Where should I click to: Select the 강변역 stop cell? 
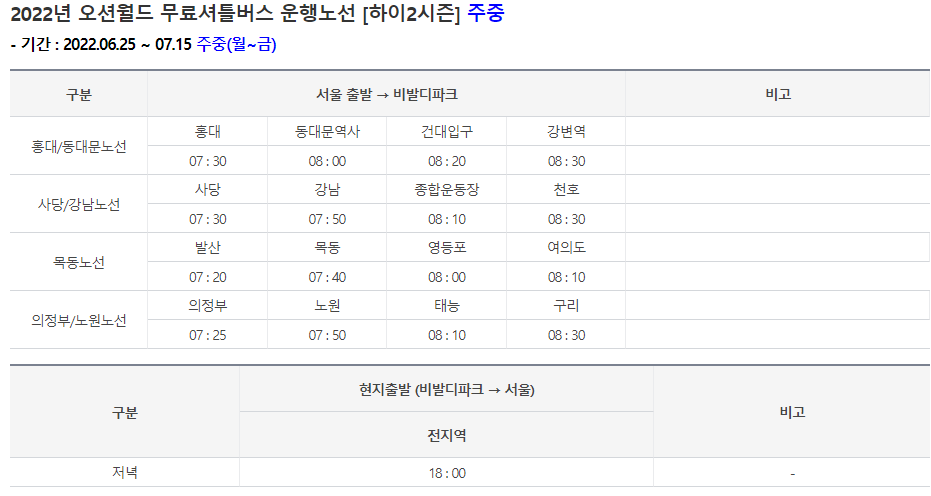click(x=566, y=132)
